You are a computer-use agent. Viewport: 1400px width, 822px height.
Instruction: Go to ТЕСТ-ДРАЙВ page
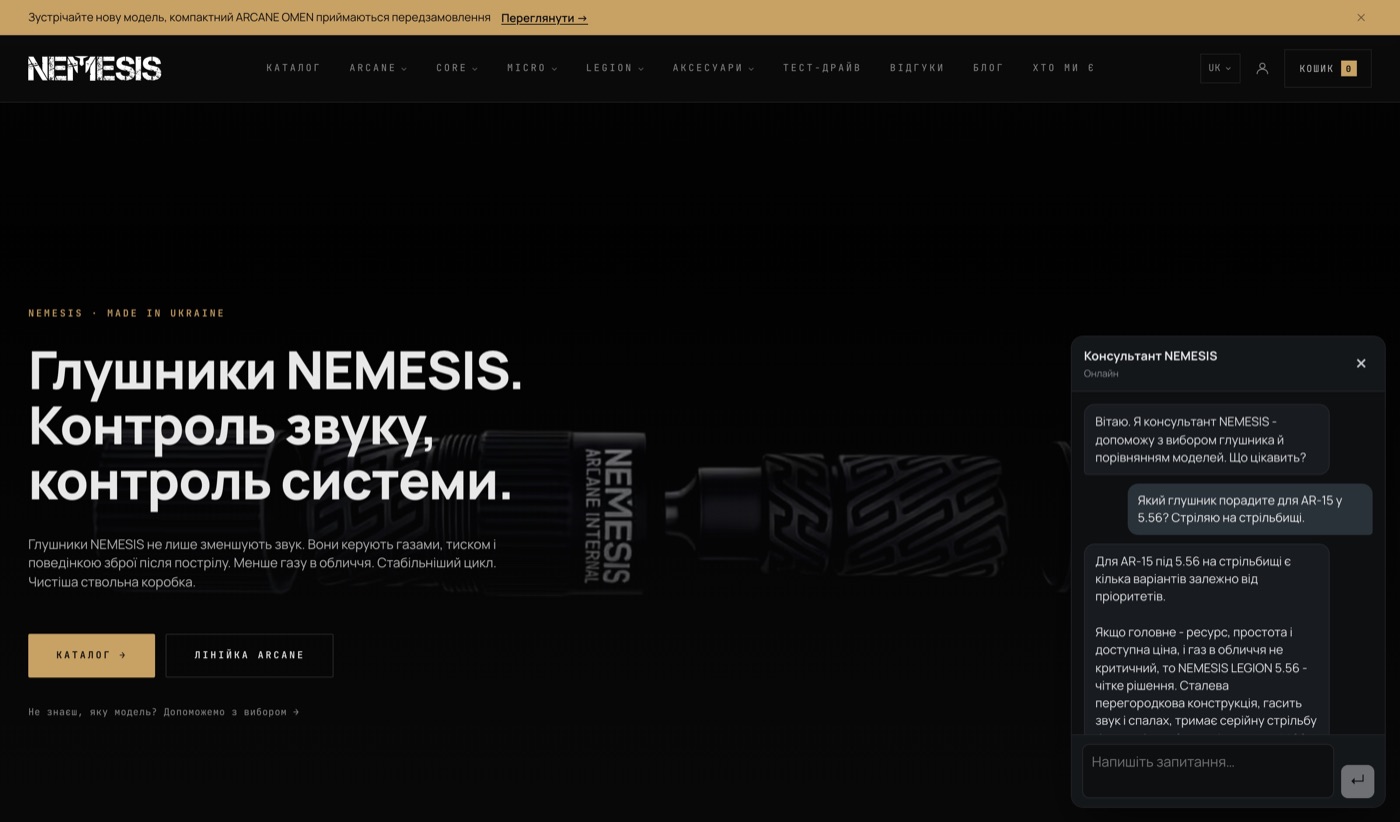(x=822, y=68)
